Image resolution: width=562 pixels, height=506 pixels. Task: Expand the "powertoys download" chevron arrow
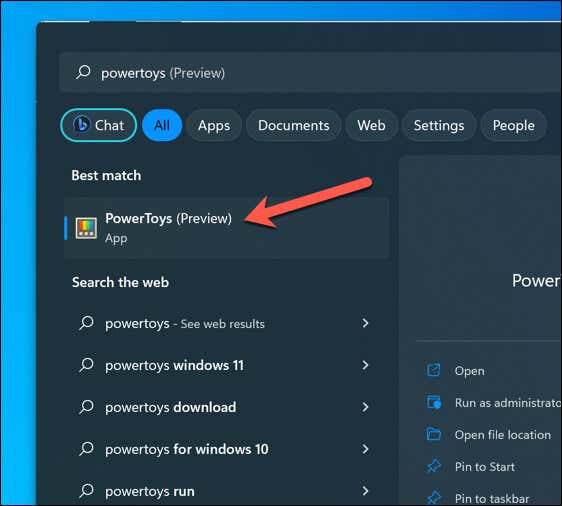coord(365,407)
